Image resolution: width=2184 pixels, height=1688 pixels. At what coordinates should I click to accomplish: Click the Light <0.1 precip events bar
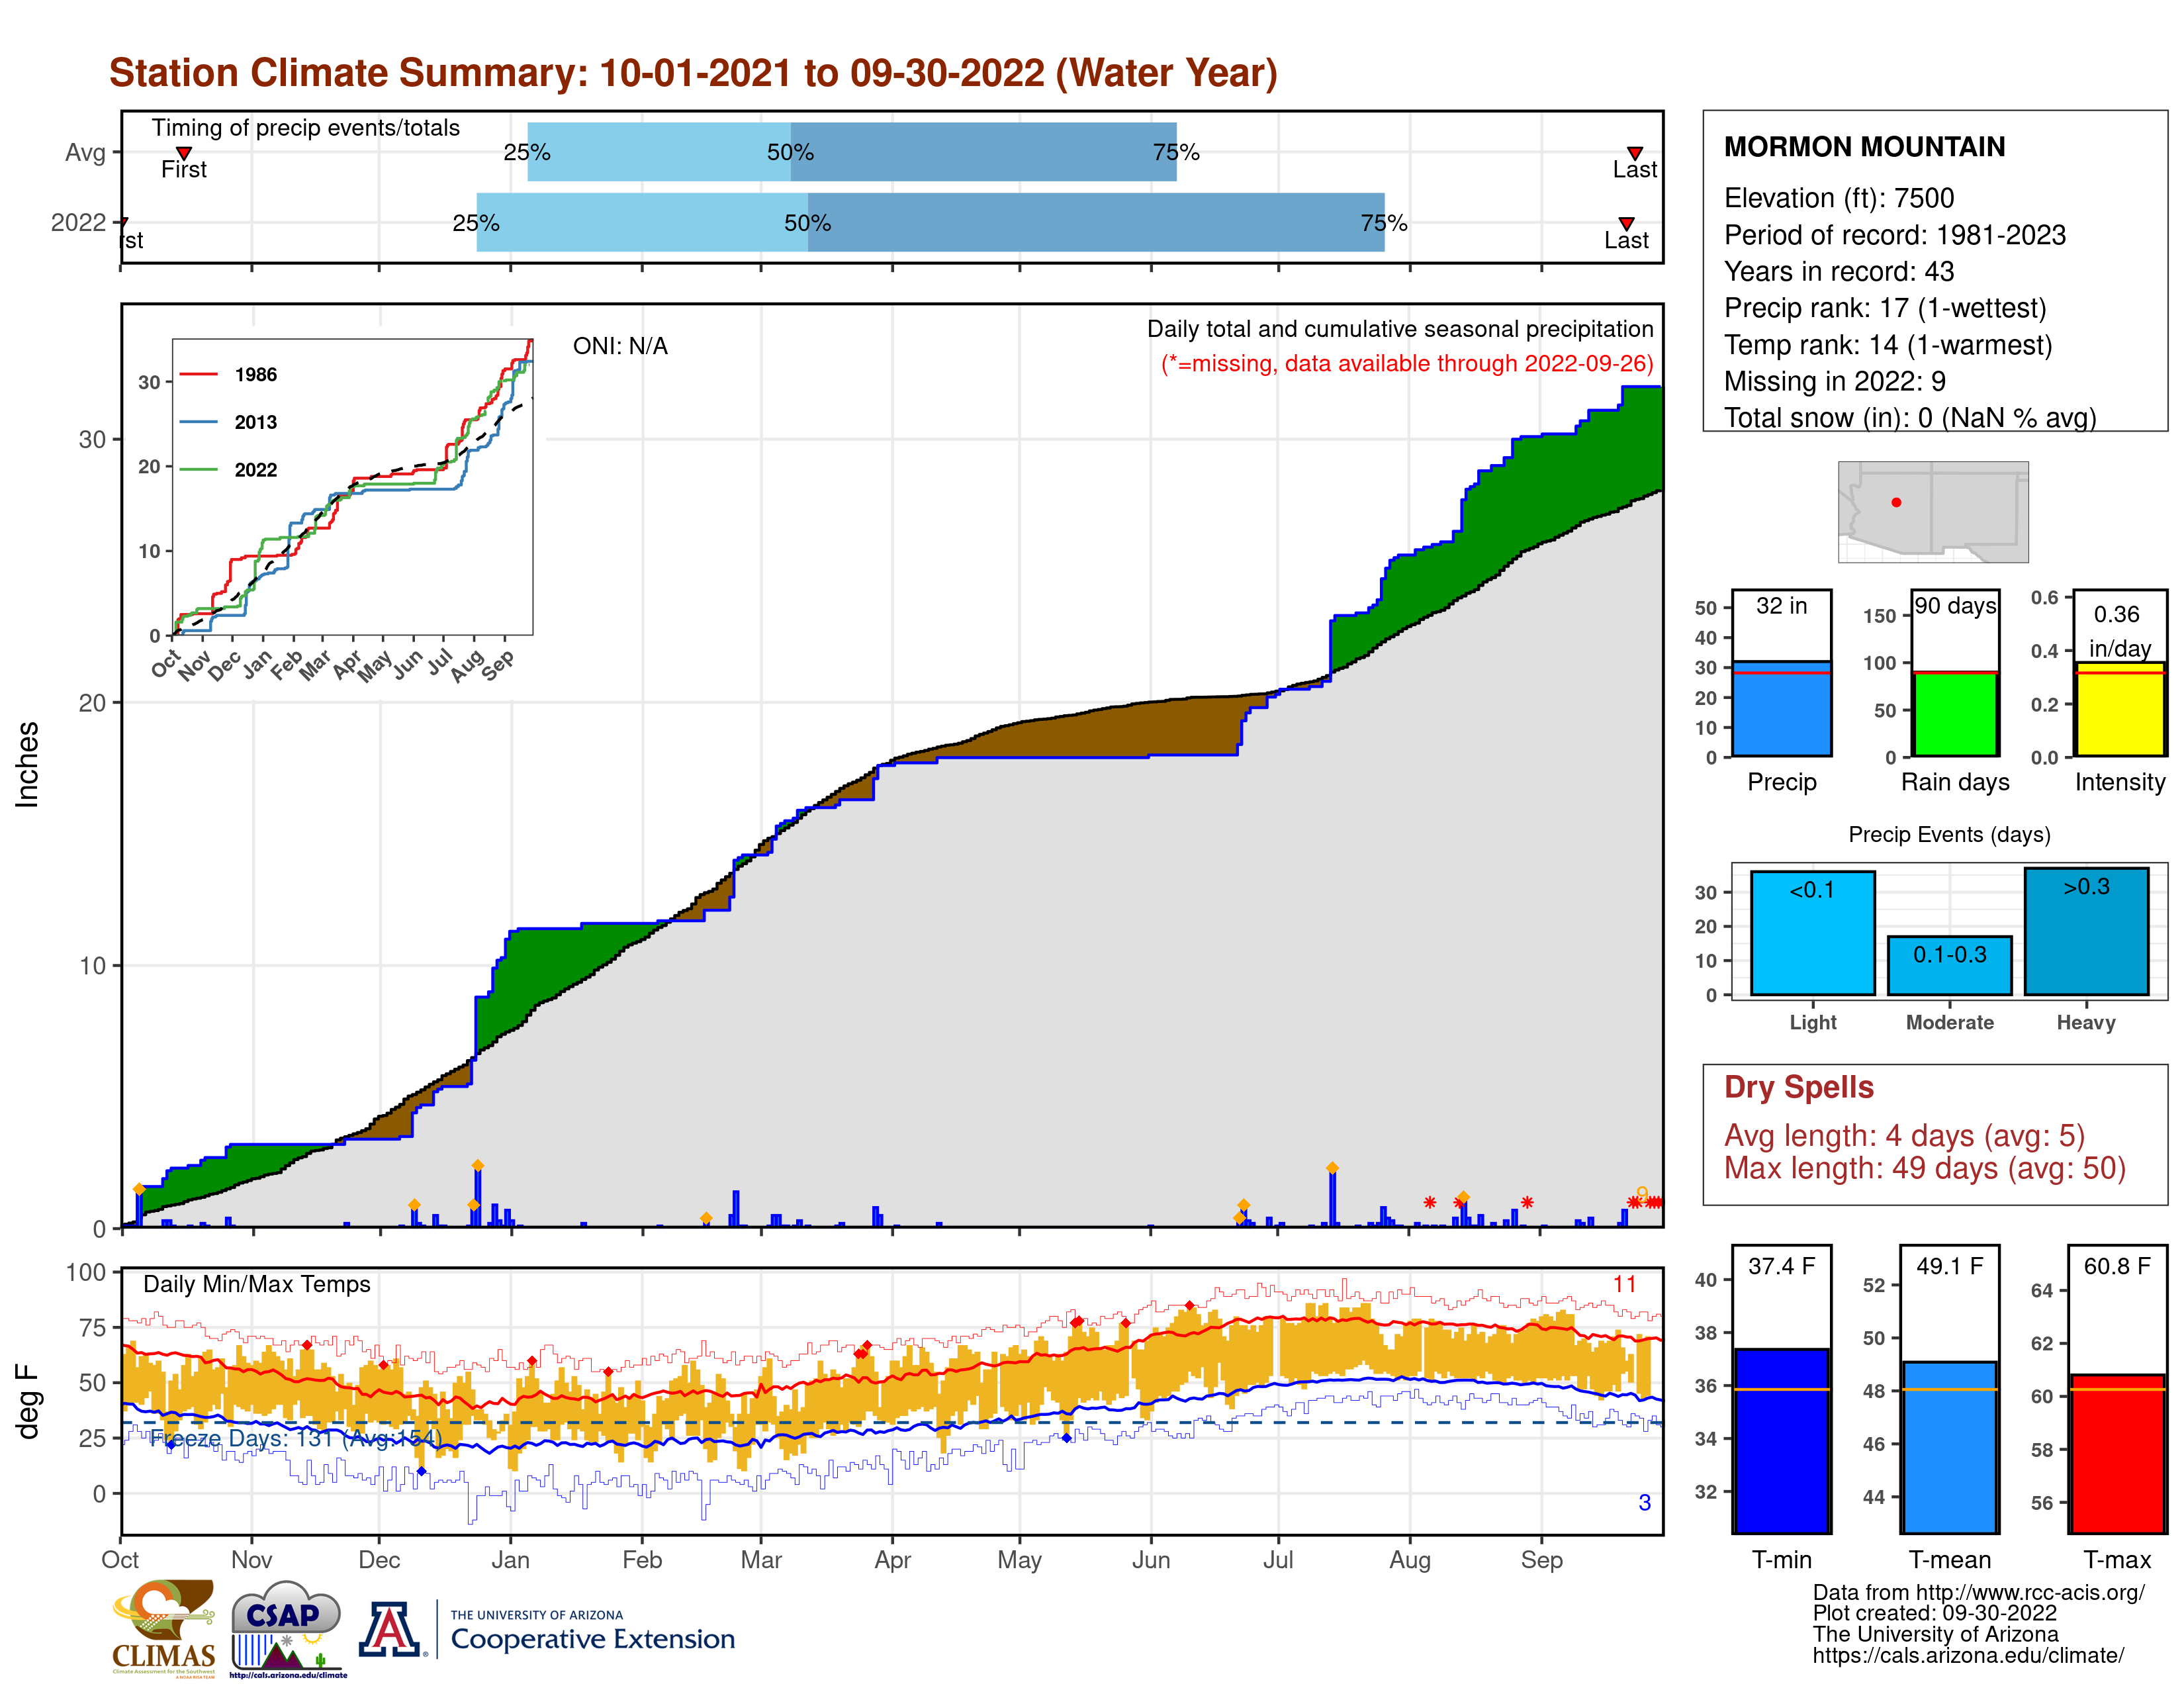tap(1812, 933)
